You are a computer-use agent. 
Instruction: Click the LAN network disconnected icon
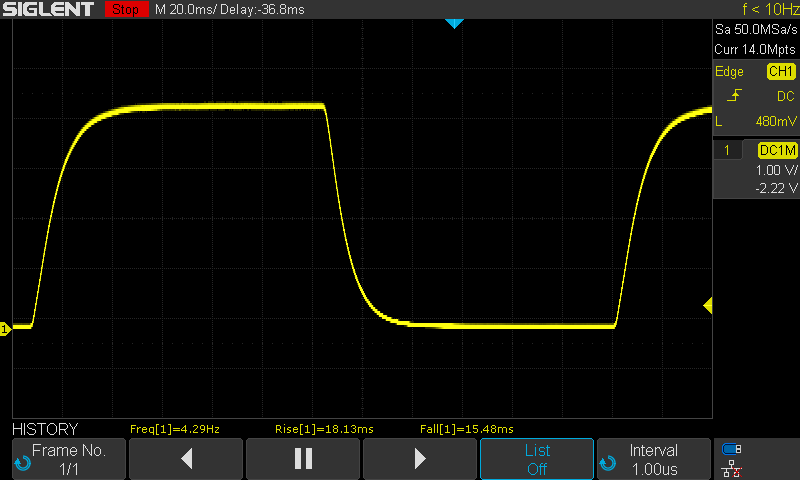pos(732,469)
